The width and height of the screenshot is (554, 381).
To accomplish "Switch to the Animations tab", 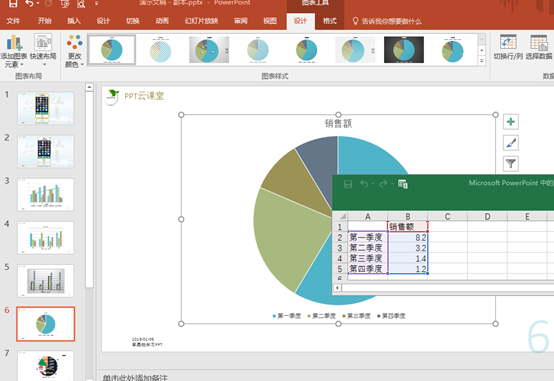I will tap(162, 21).
